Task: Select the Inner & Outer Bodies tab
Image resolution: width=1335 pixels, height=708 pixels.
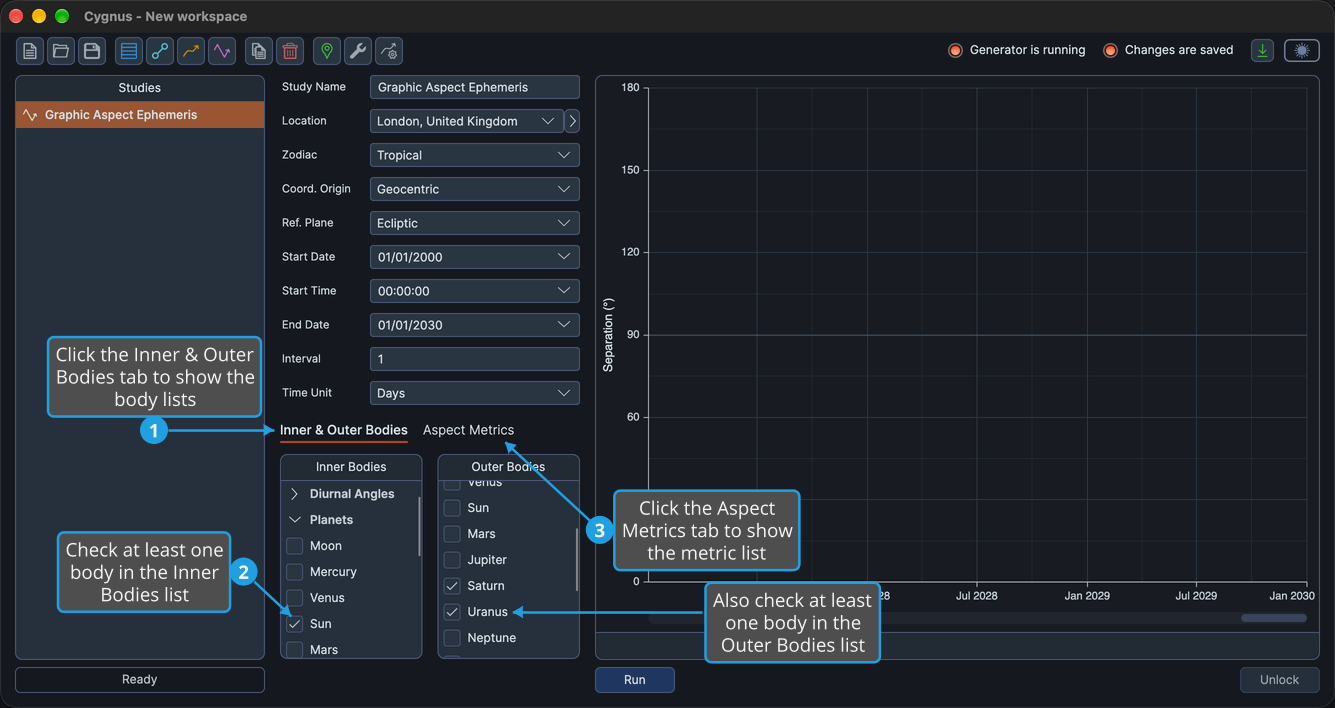Action: 344,430
